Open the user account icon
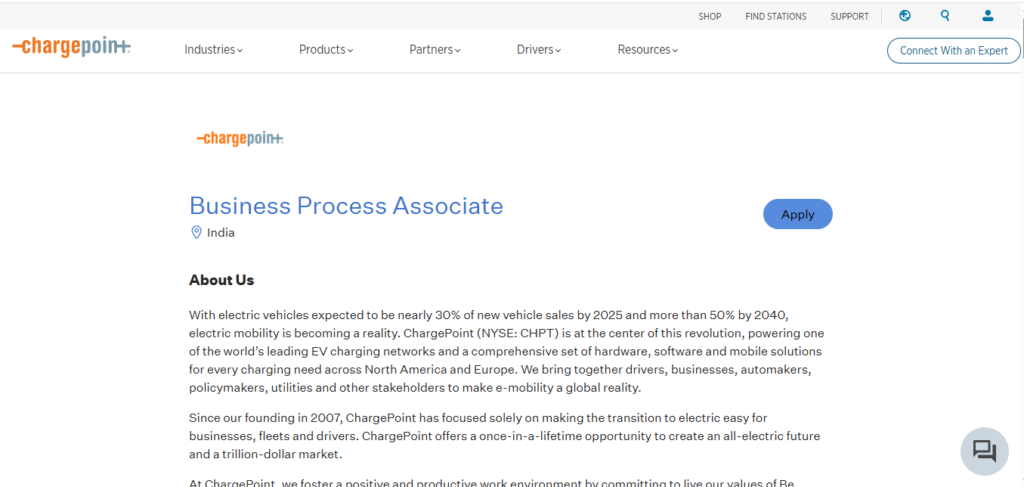 [x=987, y=16]
